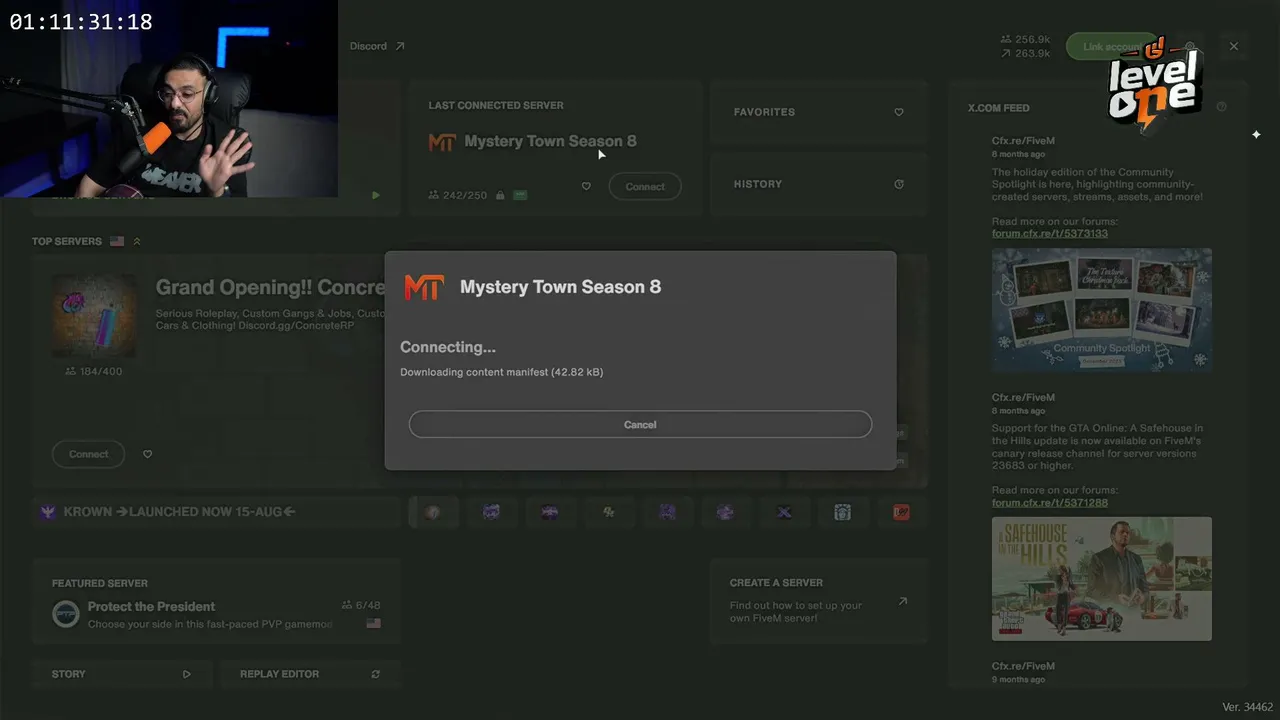Click the 256.9k players online stat
Viewport: 1280px width, 720px height.
point(1026,40)
